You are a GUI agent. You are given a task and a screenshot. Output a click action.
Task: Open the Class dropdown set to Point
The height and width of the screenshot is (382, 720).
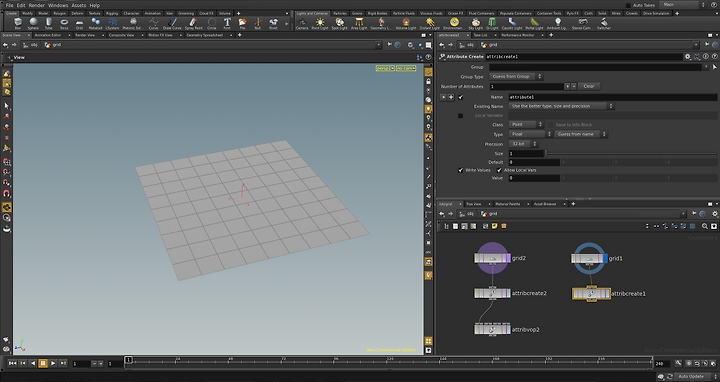[x=526, y=124]
